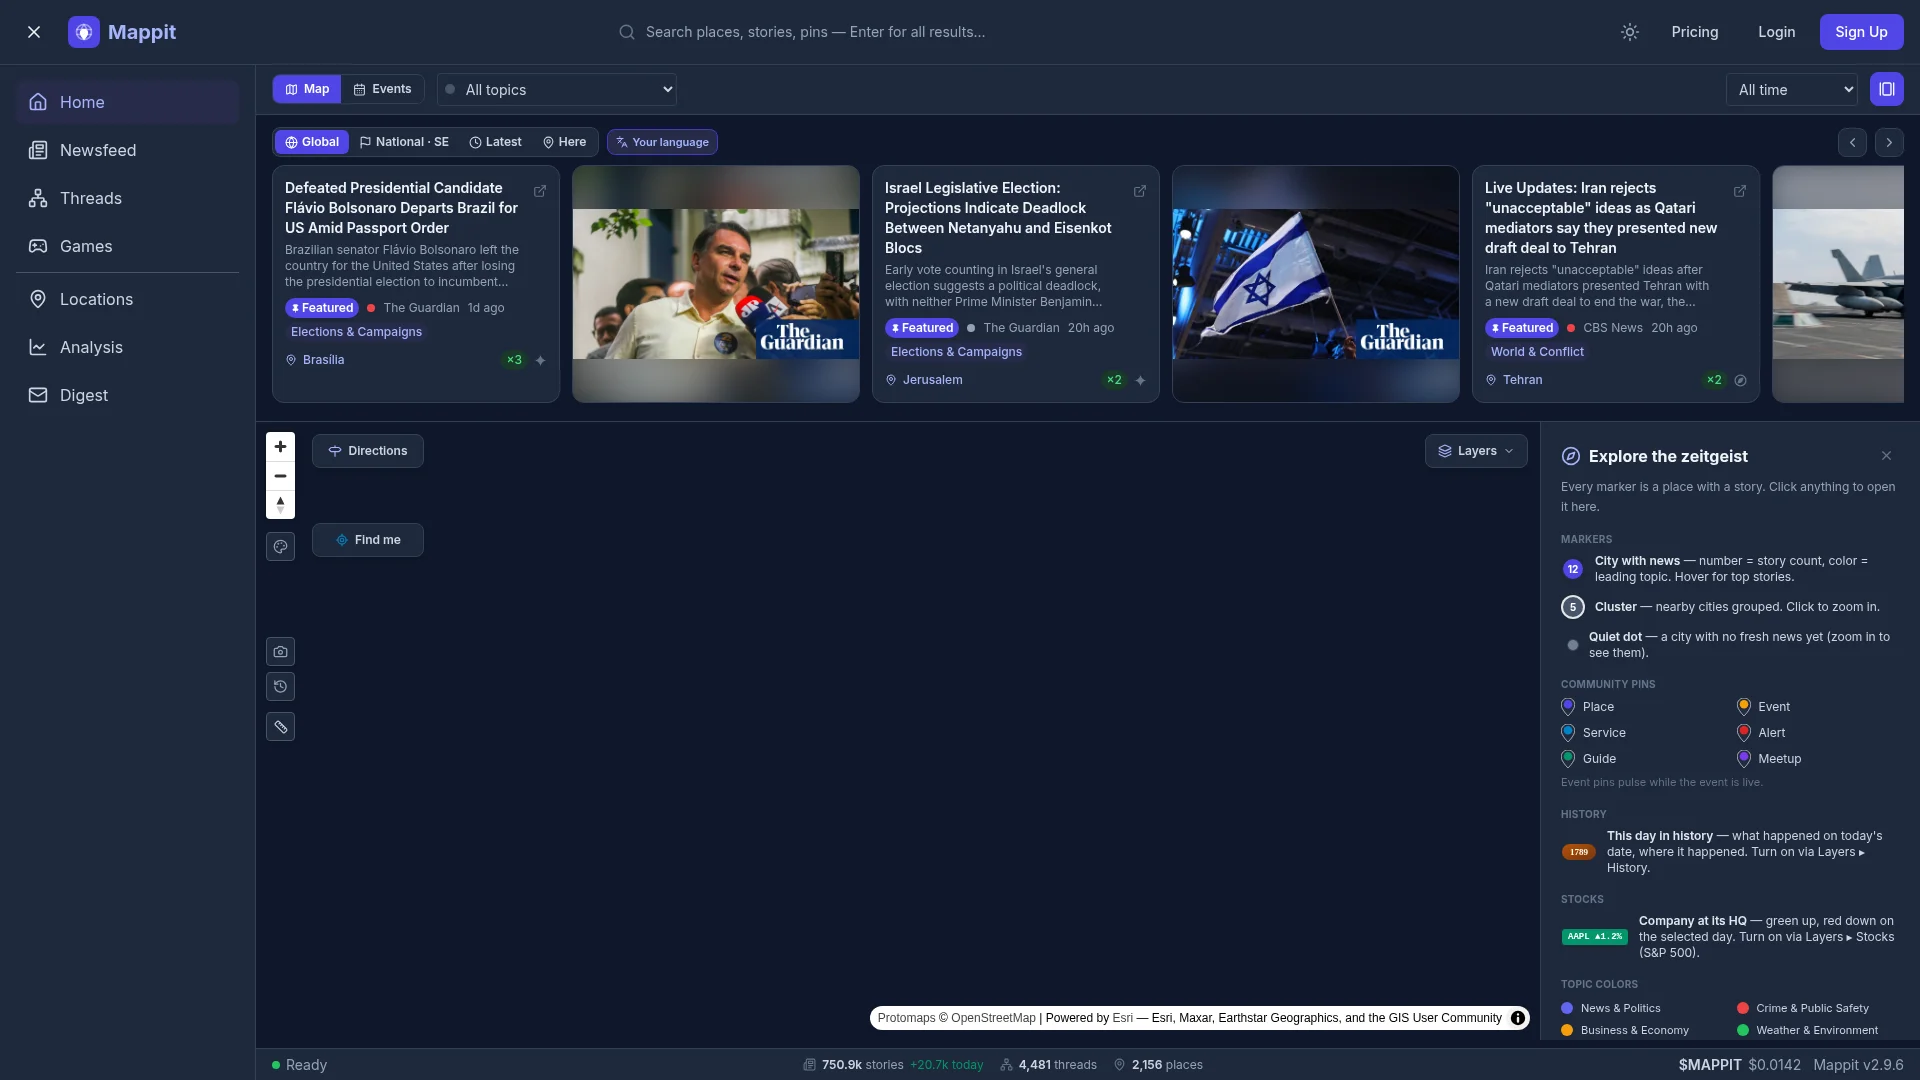Go to next story cards arrow

1889,142
